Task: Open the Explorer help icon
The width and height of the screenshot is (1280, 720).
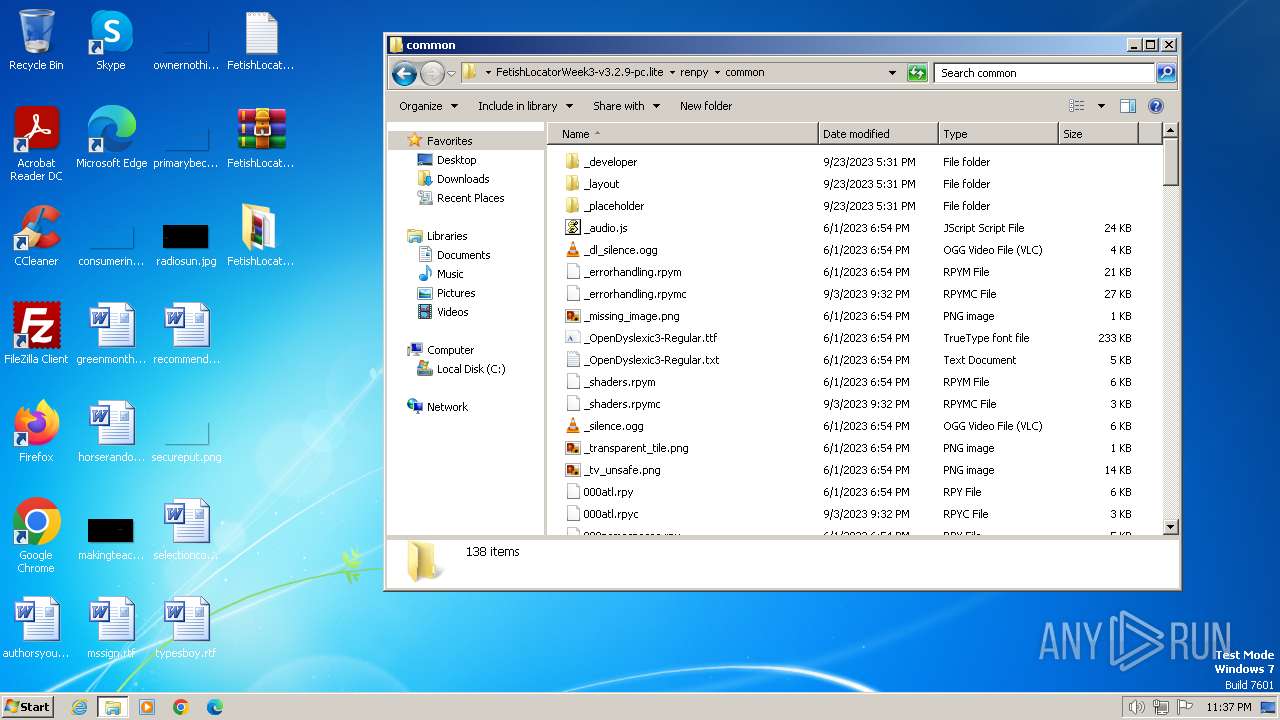Action: pyautogui.click(x=1156, y=106)
